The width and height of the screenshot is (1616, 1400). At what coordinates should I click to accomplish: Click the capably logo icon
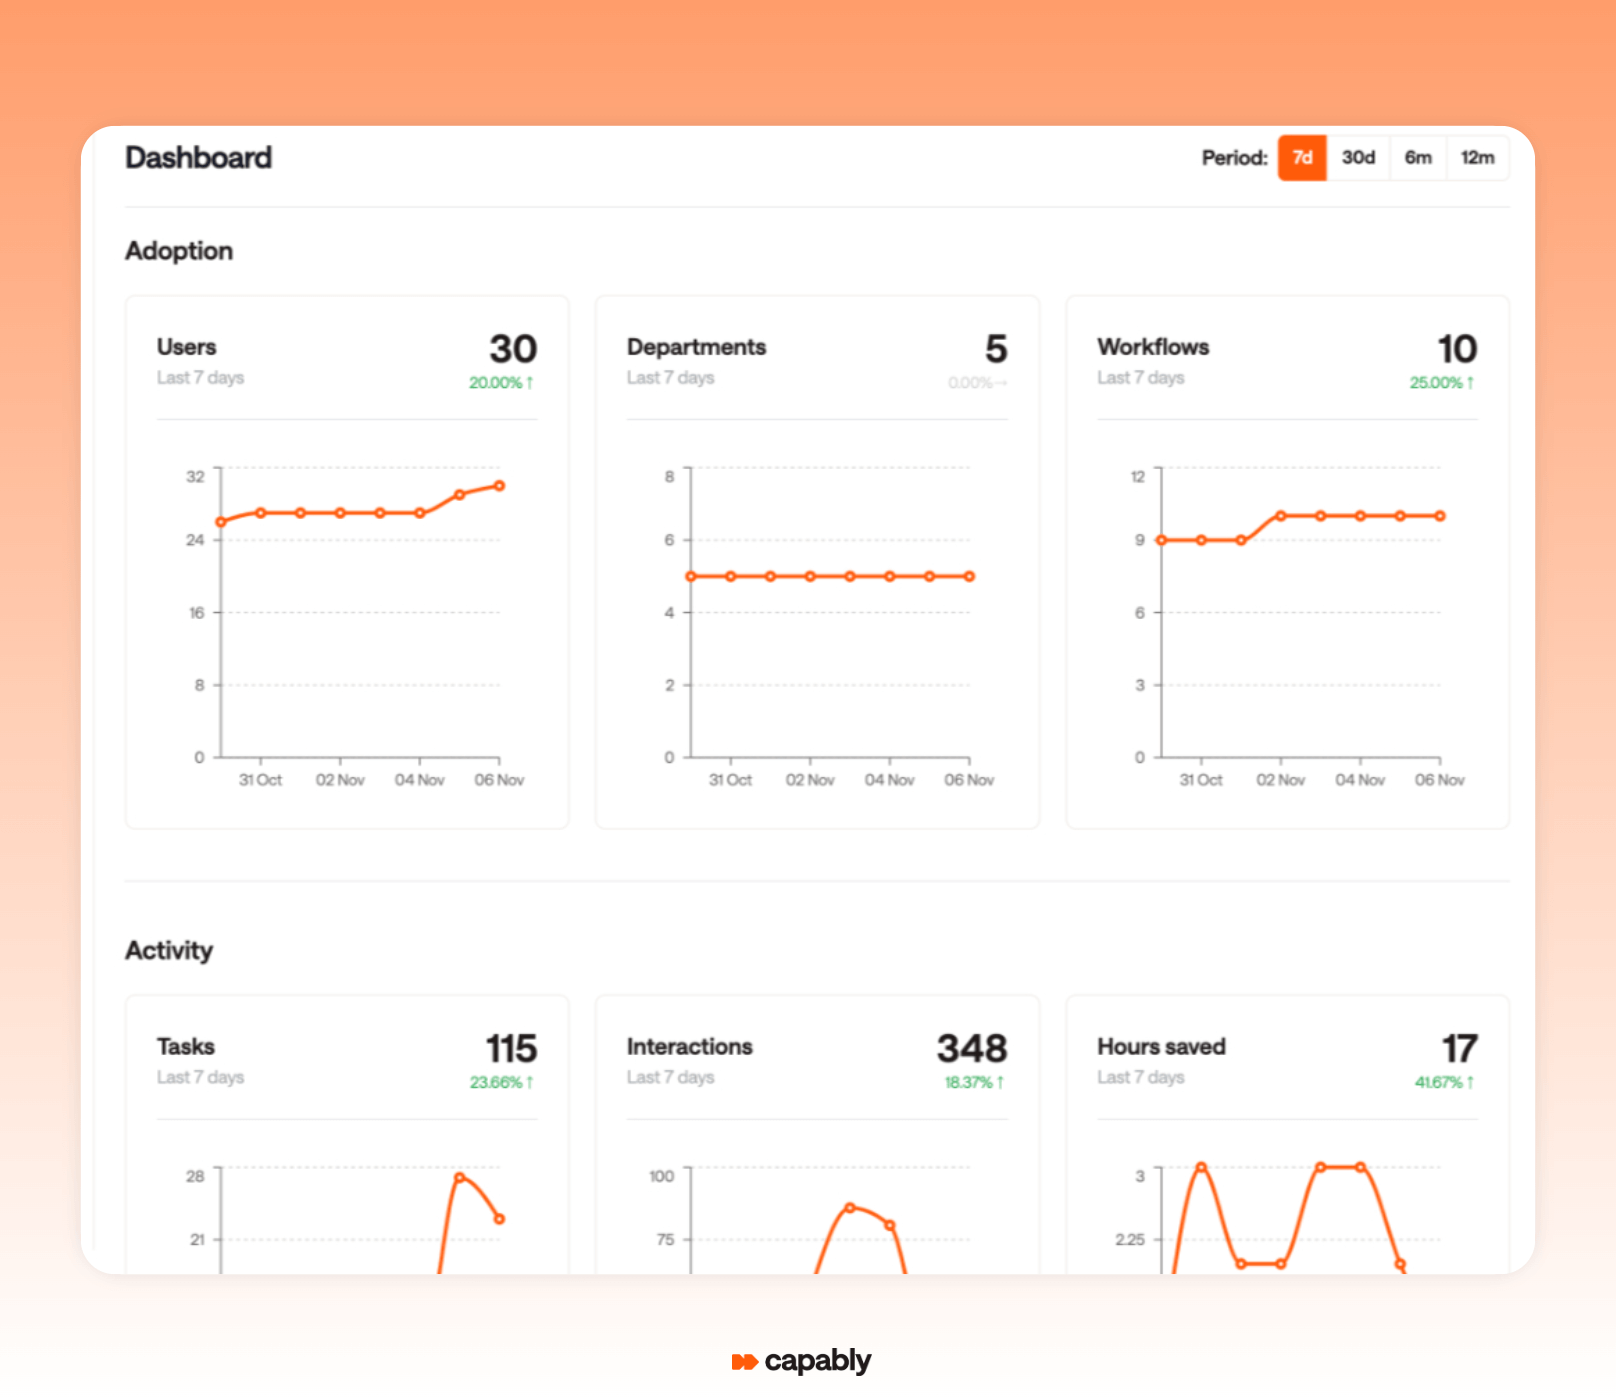pyautogui.click(x=744, y=1362)
